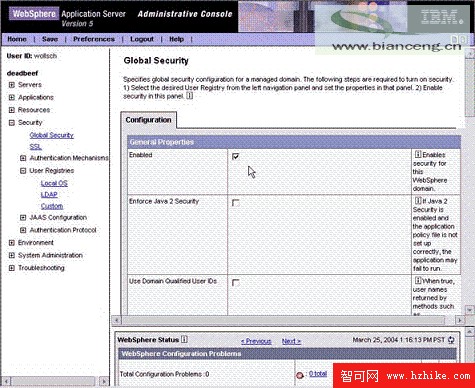Open Preferences from top menu
This screenshot has height=388, width=475.
(94, 39)
